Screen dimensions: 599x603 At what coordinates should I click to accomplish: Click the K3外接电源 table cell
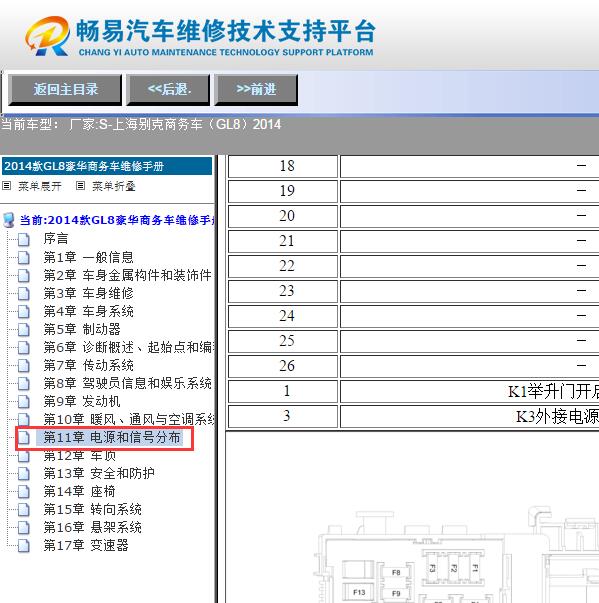[469, 416]
